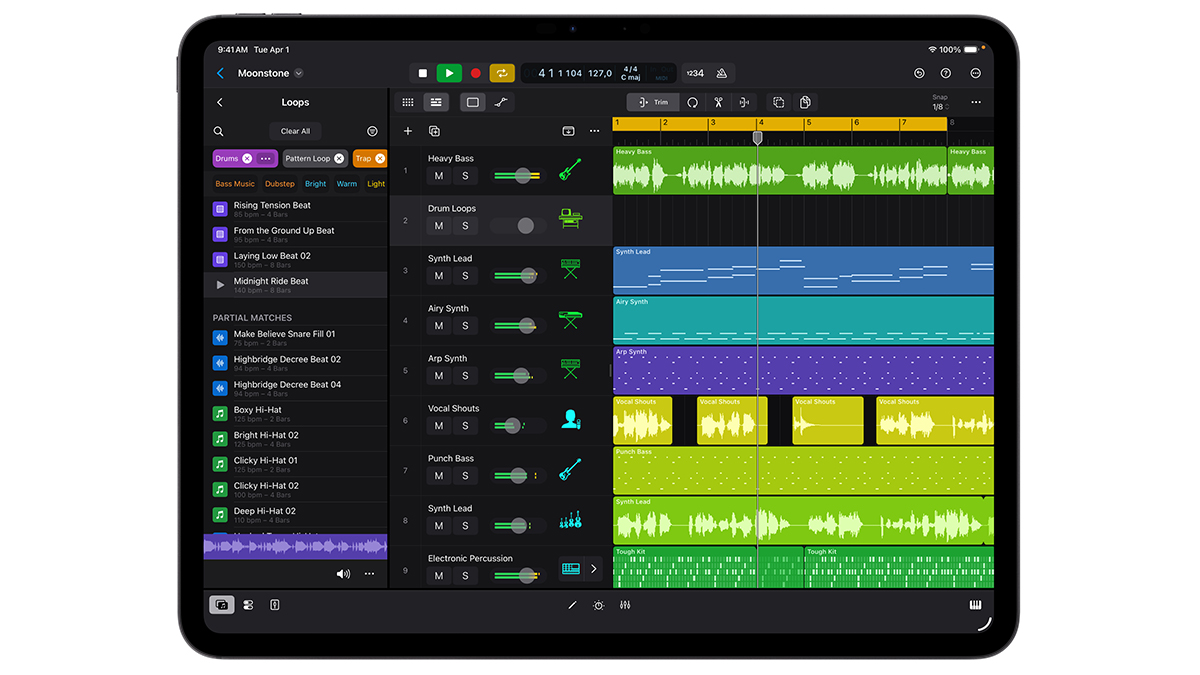Select the Split scissors tool

(x=718, y=102)
